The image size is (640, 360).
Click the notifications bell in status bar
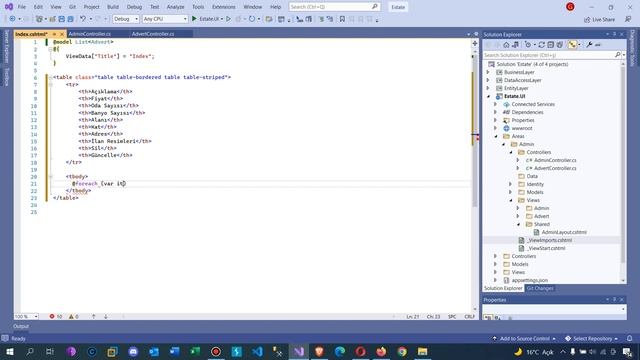click(x=630, y=338)
